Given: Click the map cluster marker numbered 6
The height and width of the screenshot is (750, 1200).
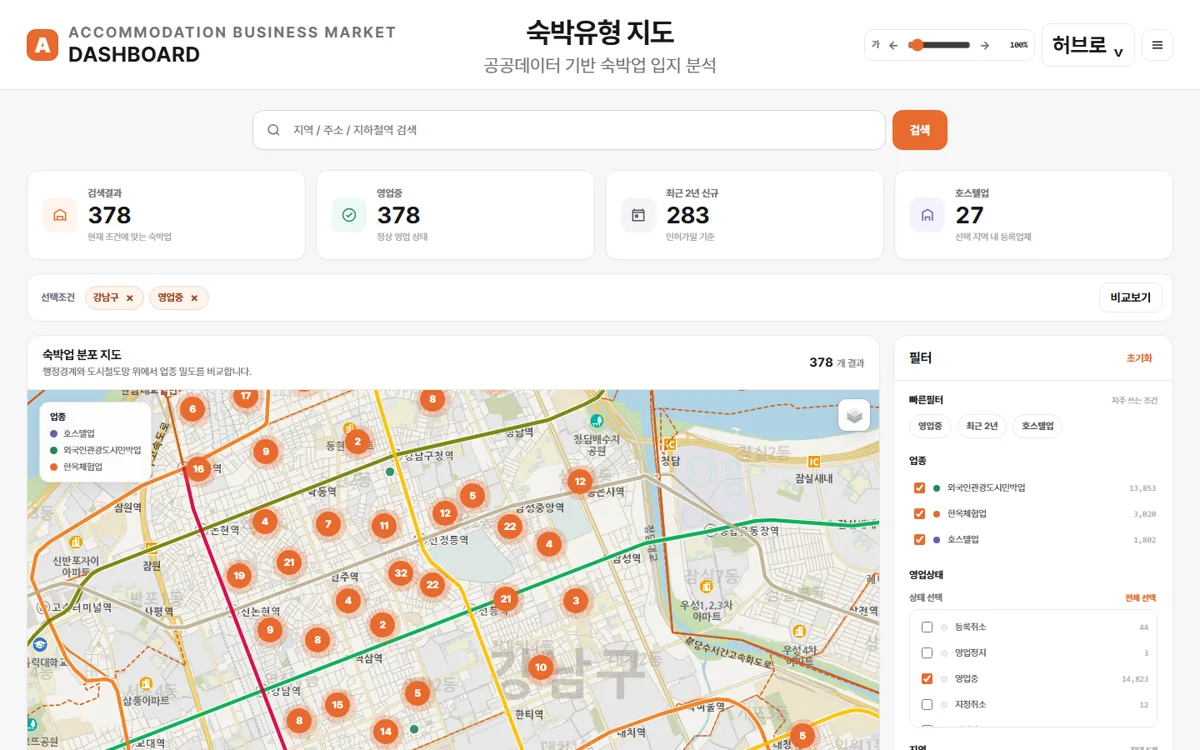Looking at the screenshot, I should click(x=192, y=409).
